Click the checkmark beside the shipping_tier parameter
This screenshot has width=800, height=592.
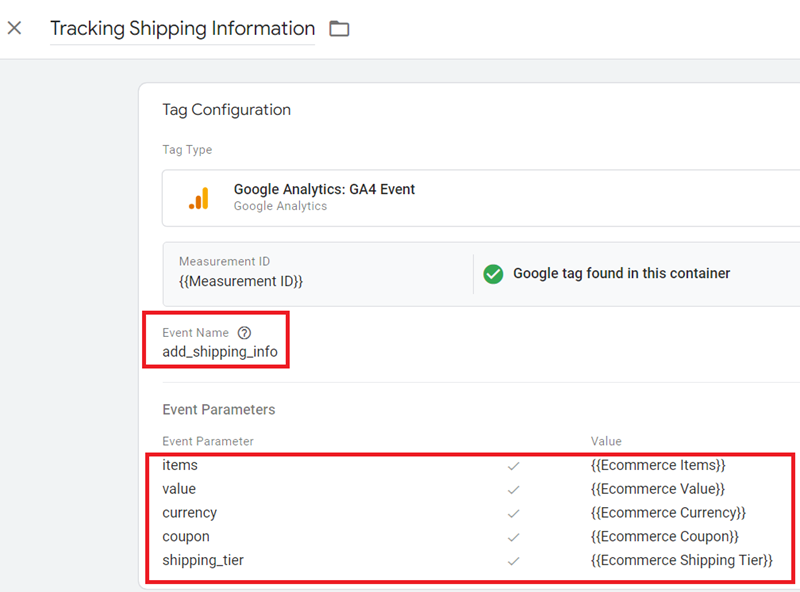tap(513, 561)
